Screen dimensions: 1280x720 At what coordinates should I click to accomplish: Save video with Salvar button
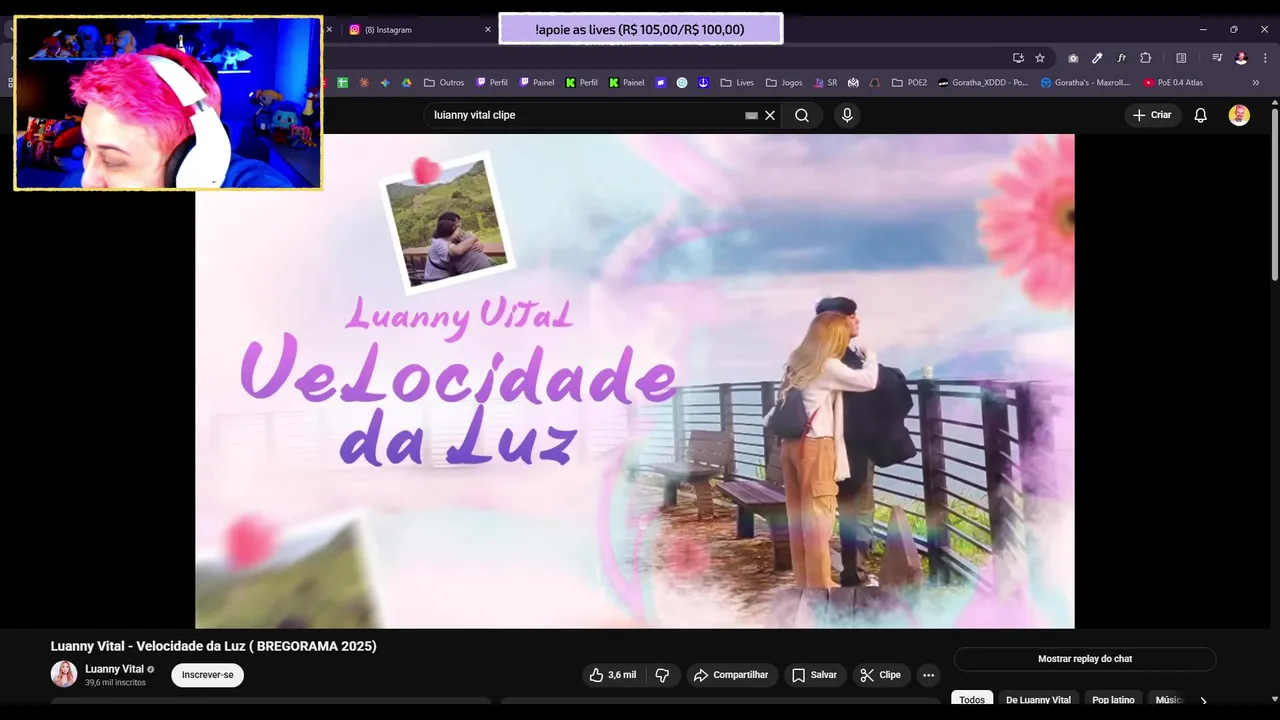pos(815,675)
